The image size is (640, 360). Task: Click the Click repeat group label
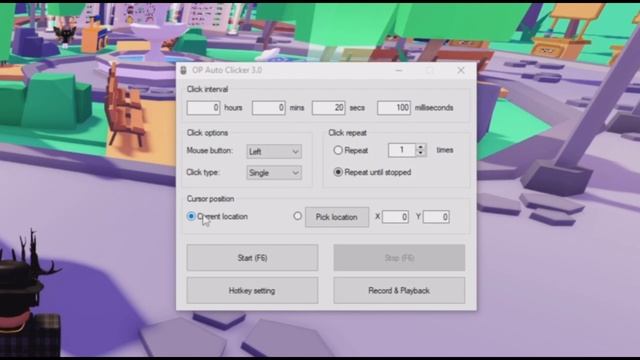click(347, 133)
